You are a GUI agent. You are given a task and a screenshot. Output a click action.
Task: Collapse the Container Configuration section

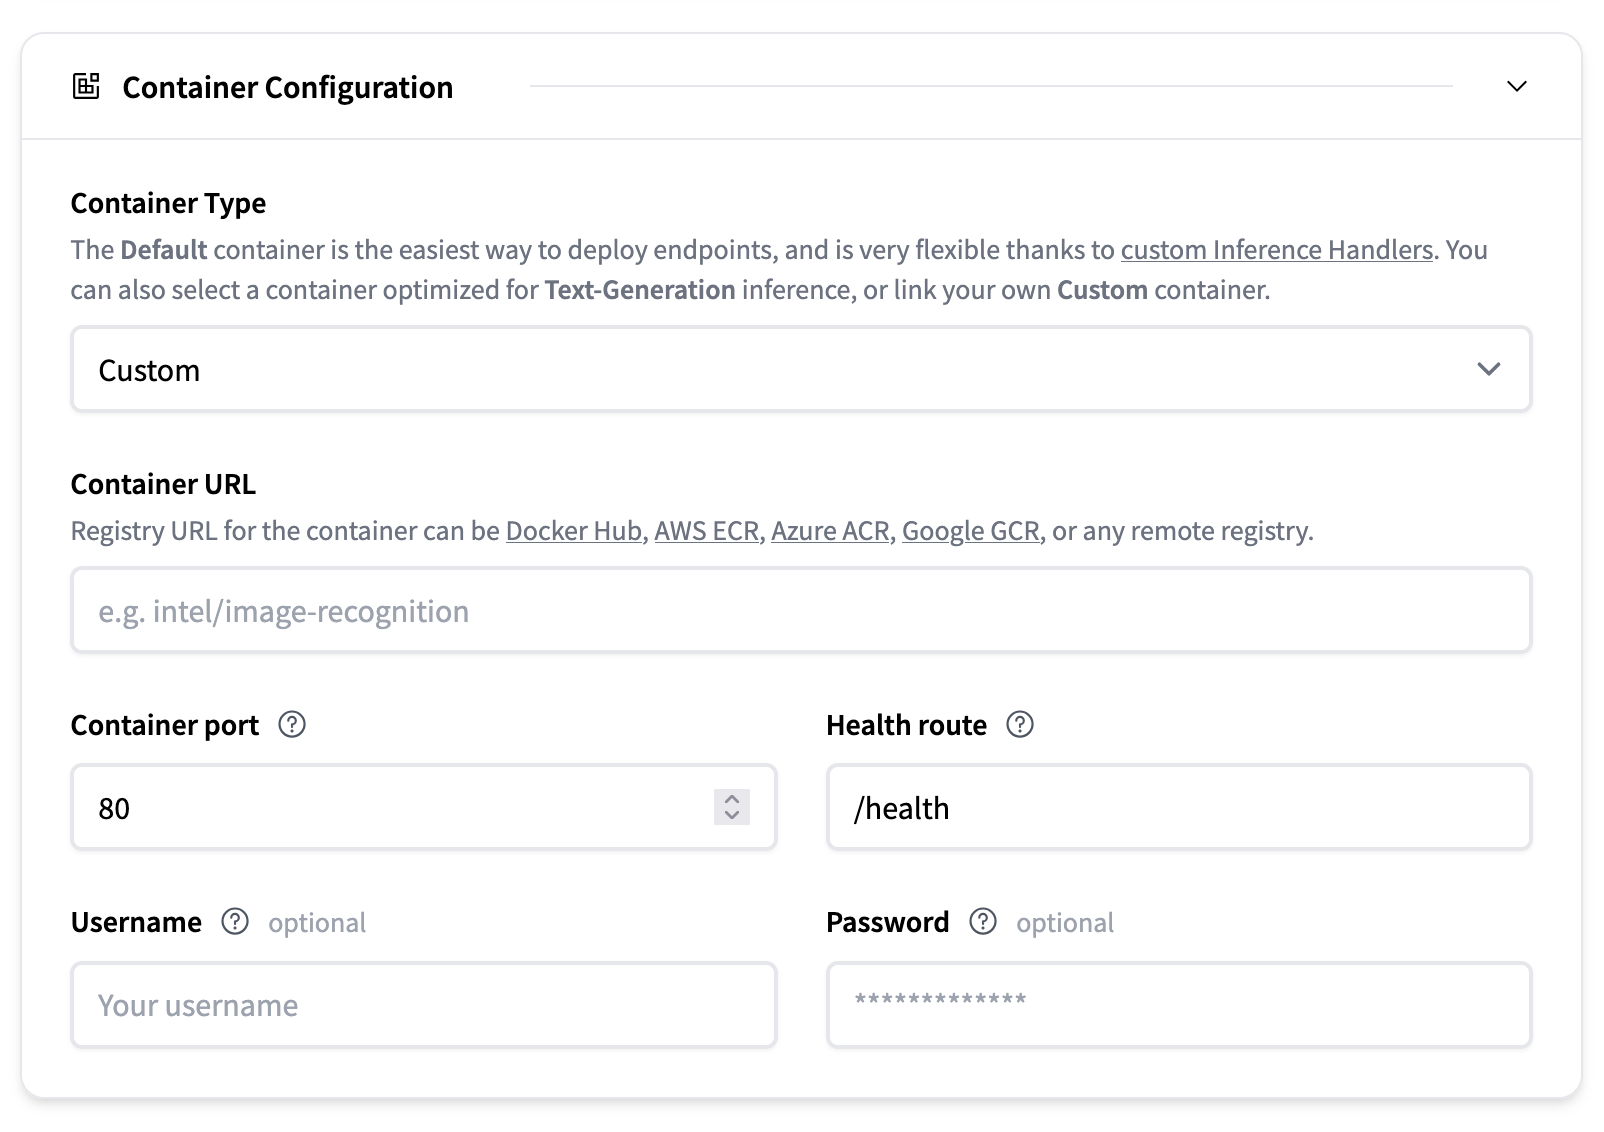(x=1516, y=87)
